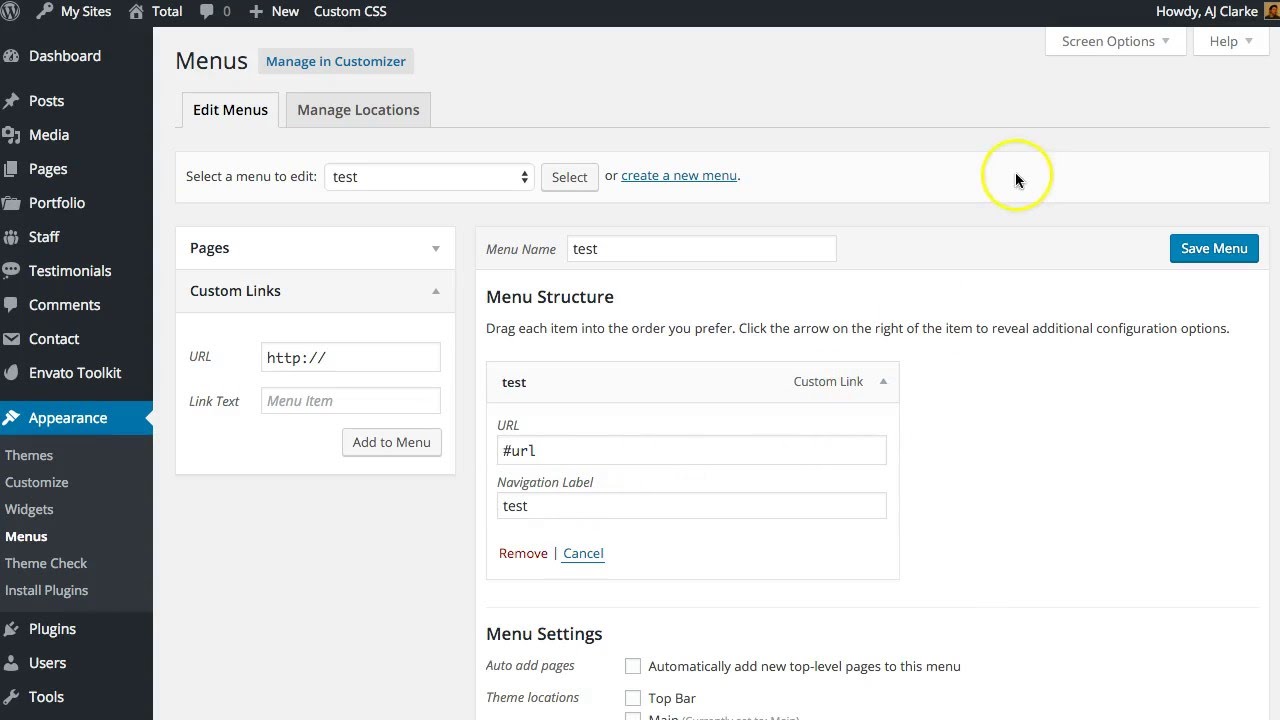Click the Save Menu button
The image size is (1280, 720).
tap(1214, 248)
